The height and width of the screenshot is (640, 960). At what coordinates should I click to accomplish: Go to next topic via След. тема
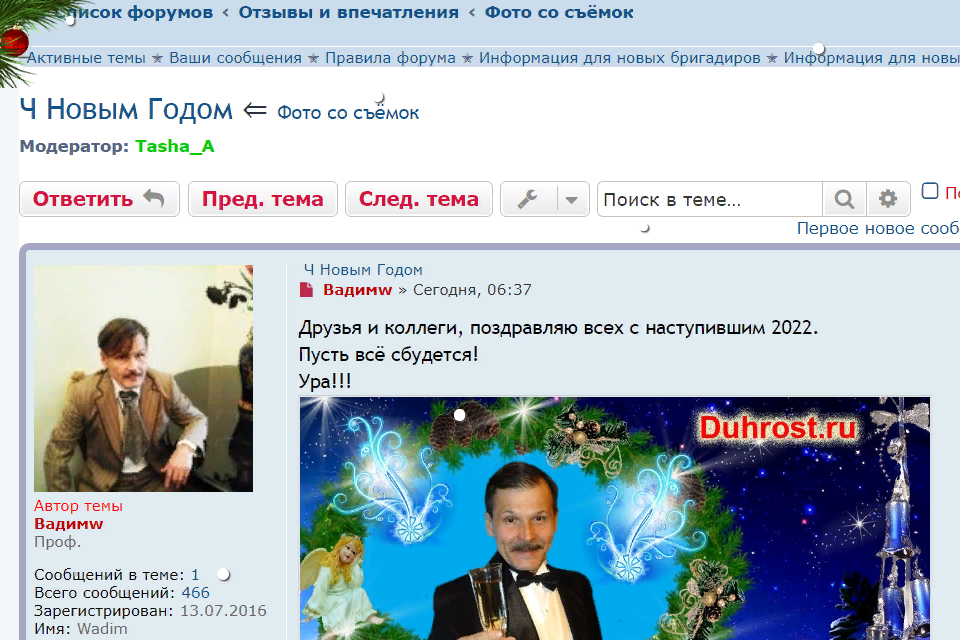(419, 199)
